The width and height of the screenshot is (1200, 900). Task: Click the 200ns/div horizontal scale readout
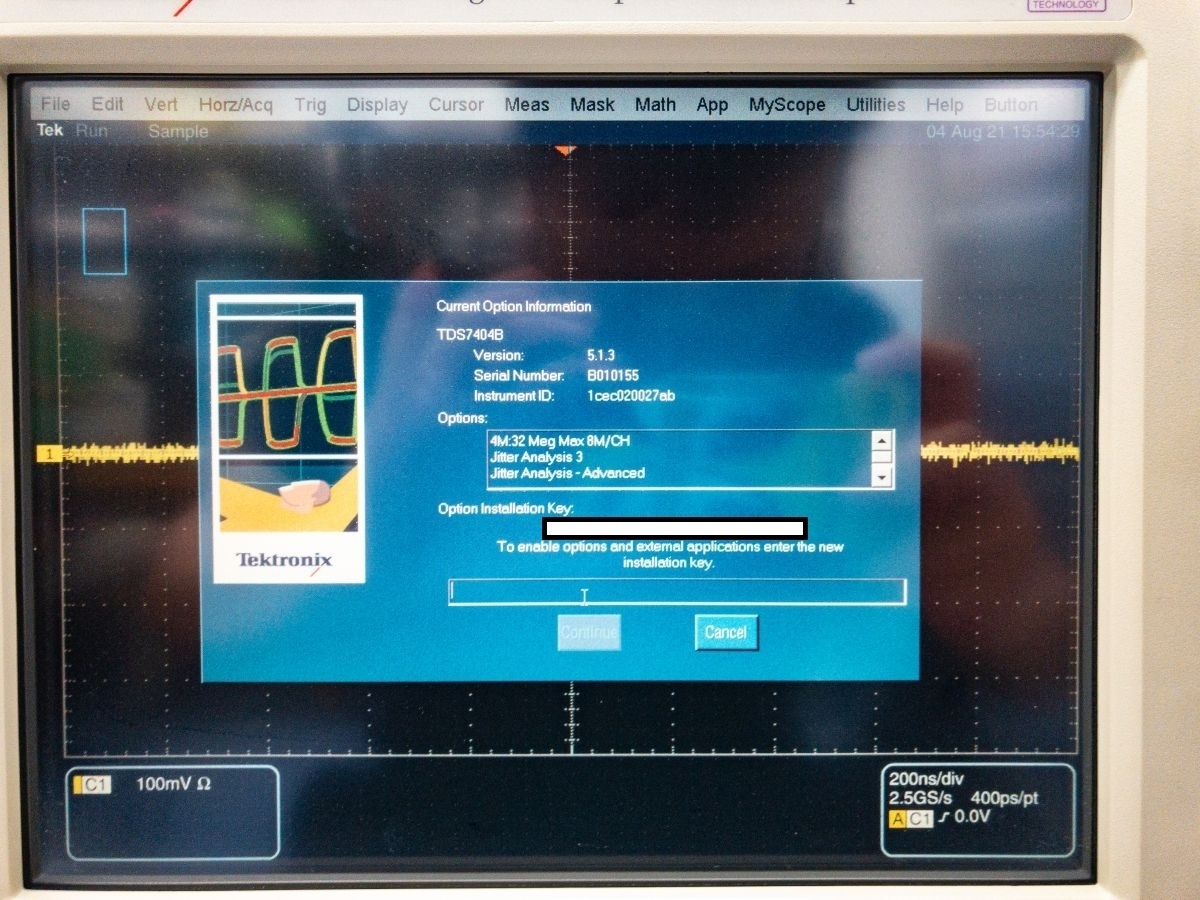[928, 779]
